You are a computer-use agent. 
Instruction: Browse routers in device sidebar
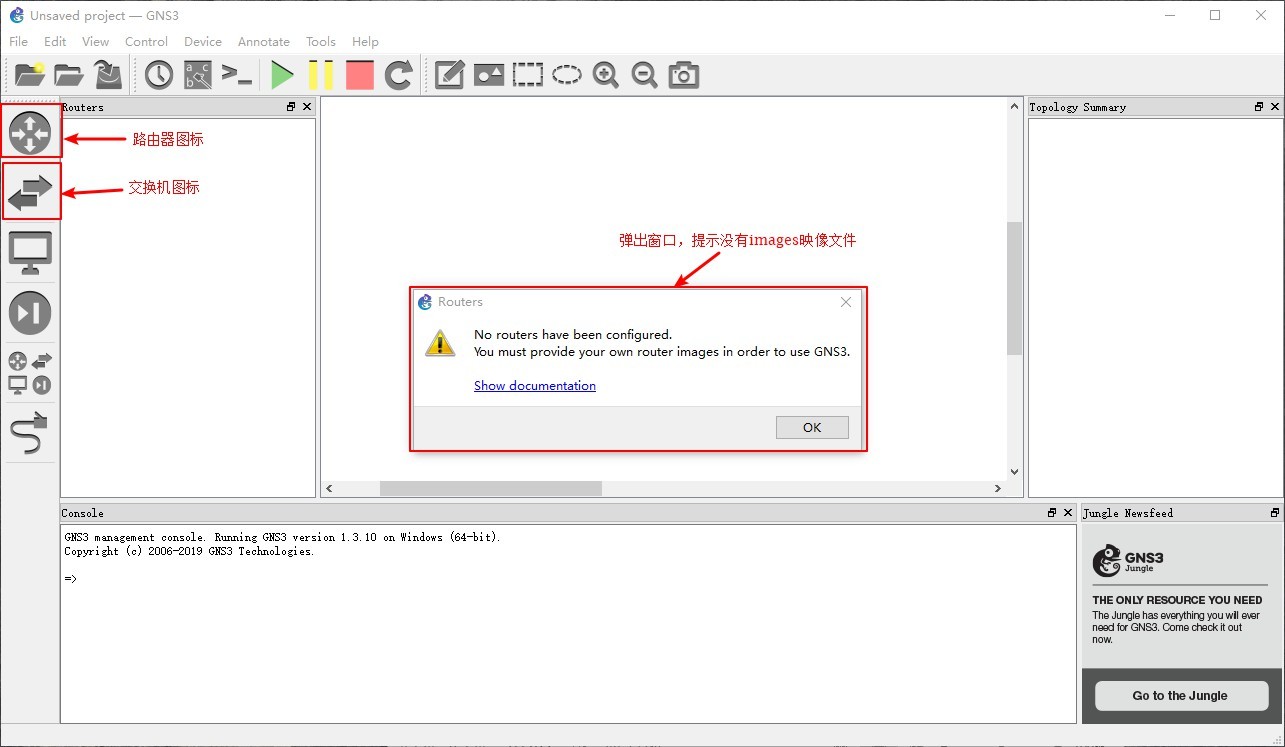[30, 131]
